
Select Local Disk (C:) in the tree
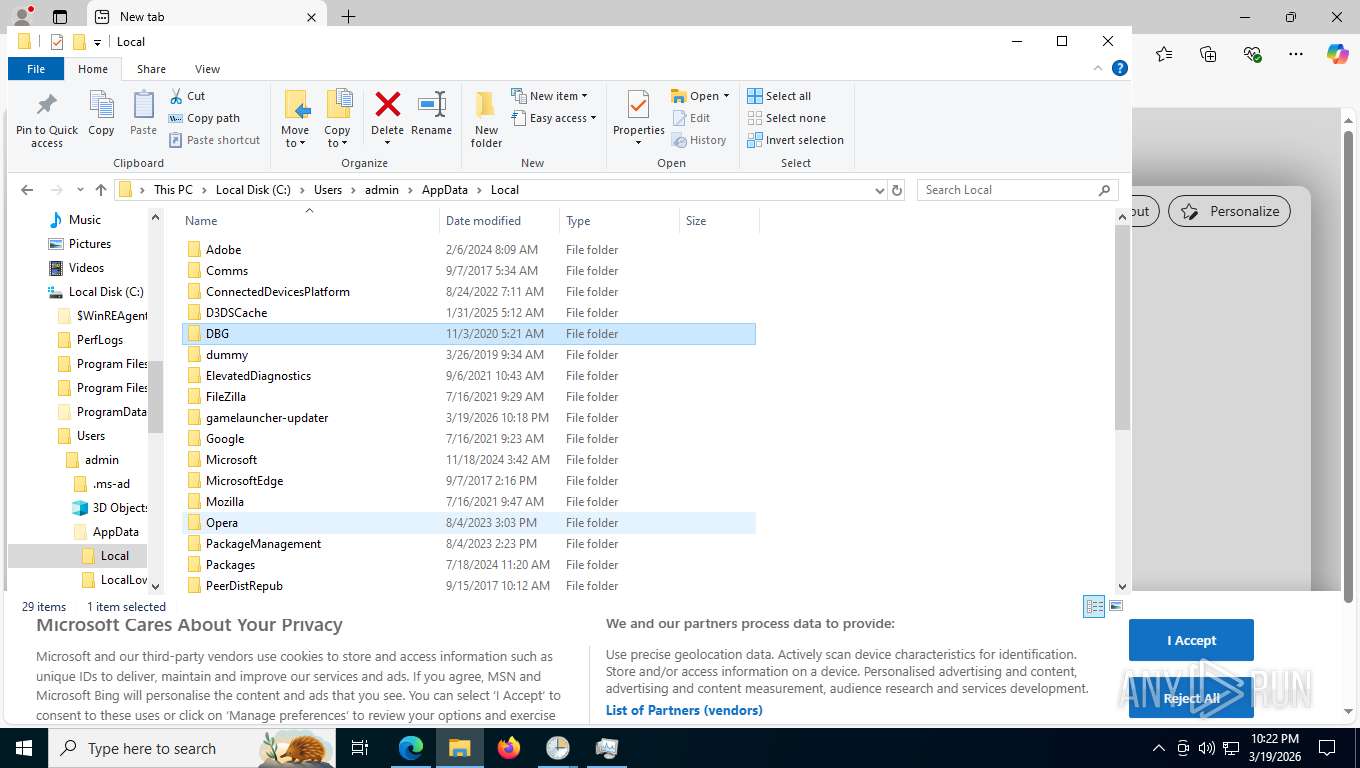pyautogui.click(x=106, y=292)
